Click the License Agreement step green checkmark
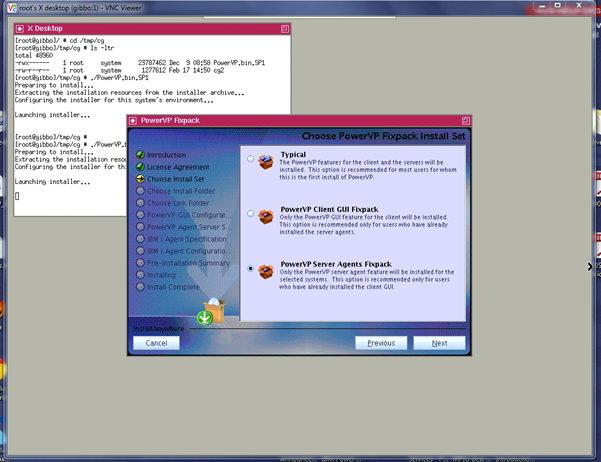This screenshot has width=601, height=462. click(x=140, y=167)
